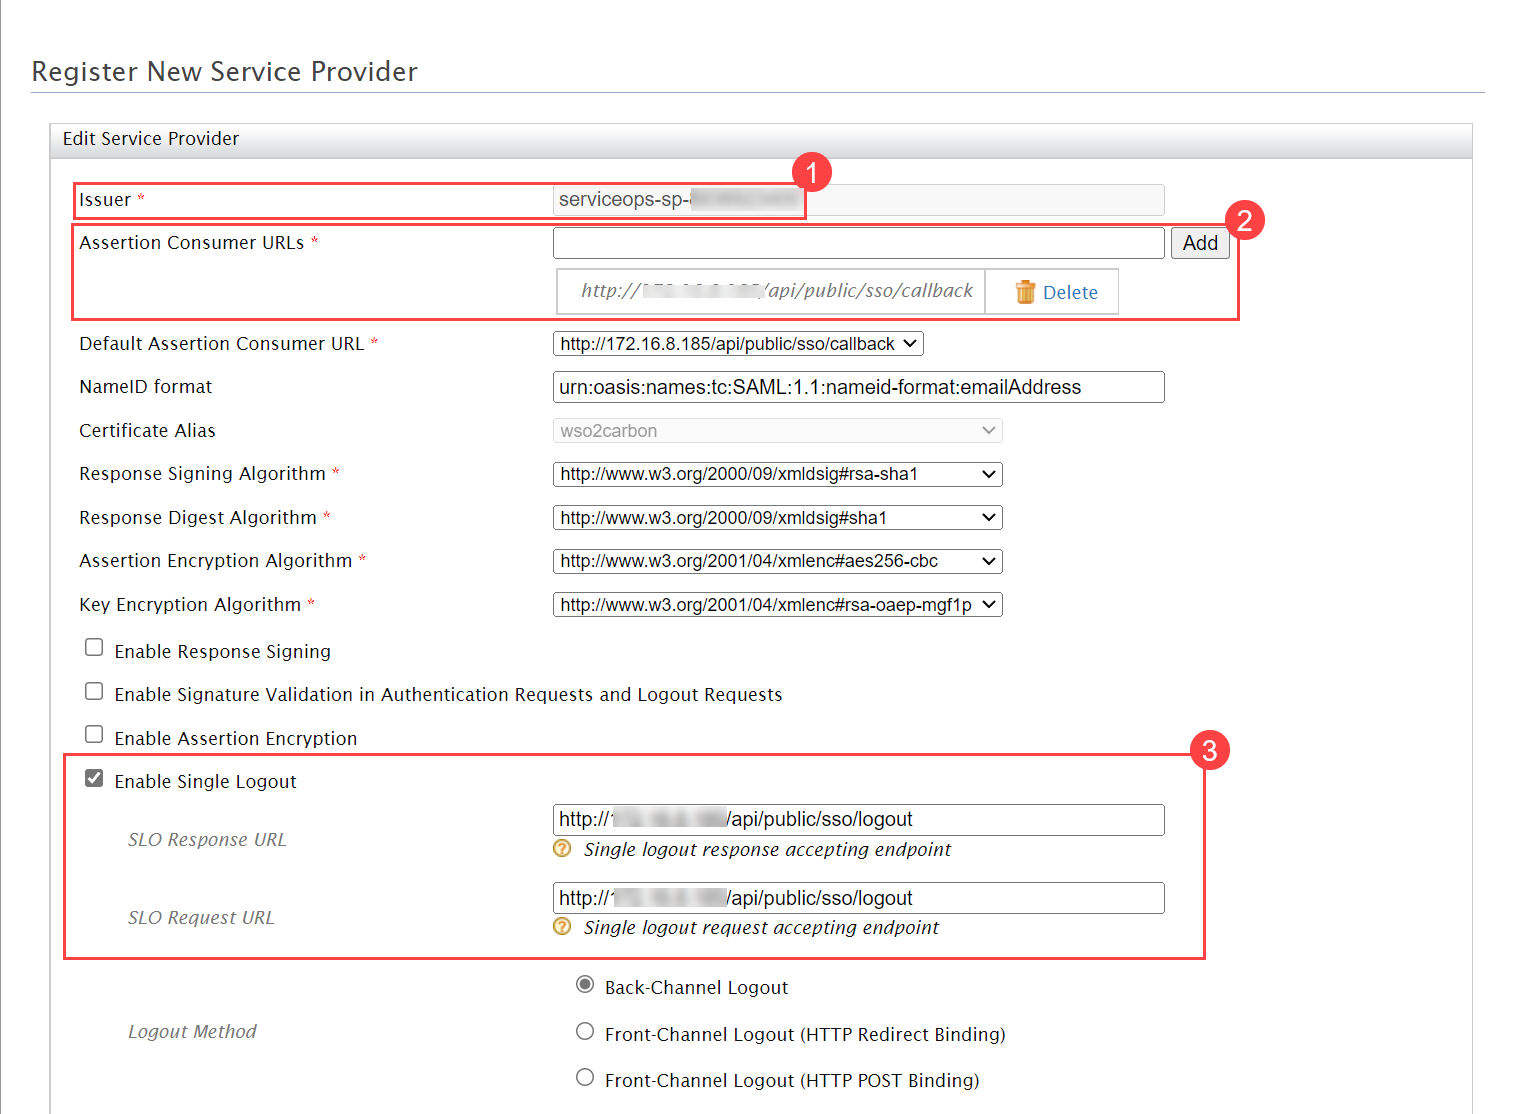The width and height of the screenshot is (1514, 1114).
Task: Click the SLO Response URL input field
Action: point(858,819)
